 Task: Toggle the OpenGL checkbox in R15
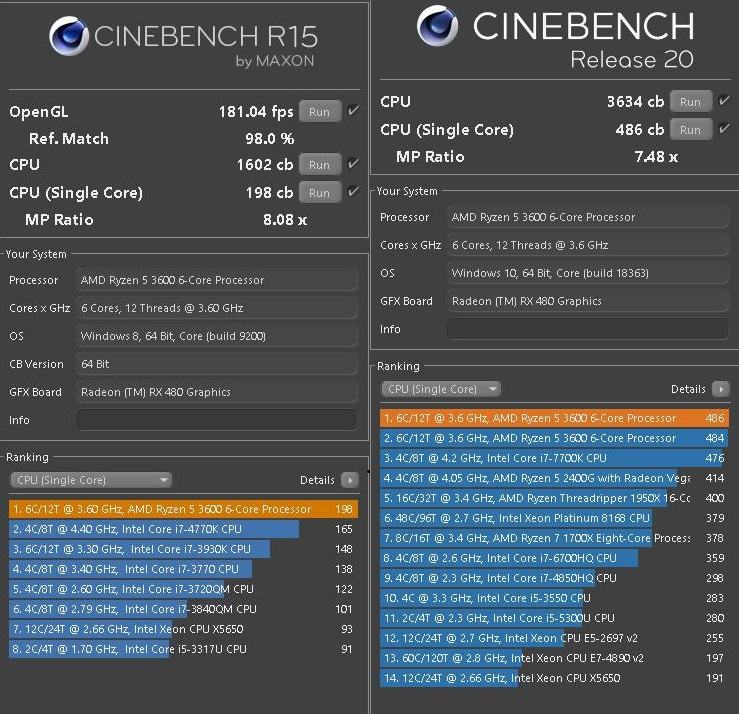pyautogui.click(x=353, y=111)
